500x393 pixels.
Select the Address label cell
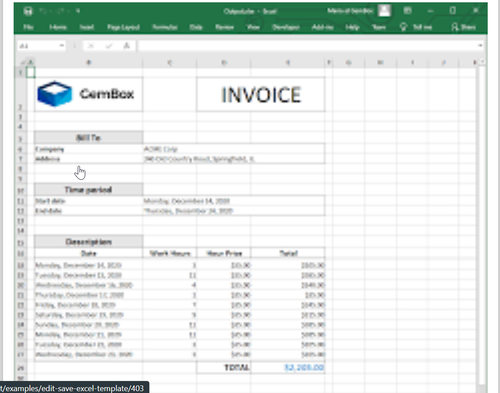pyautogui.click(x=89, y=159)
